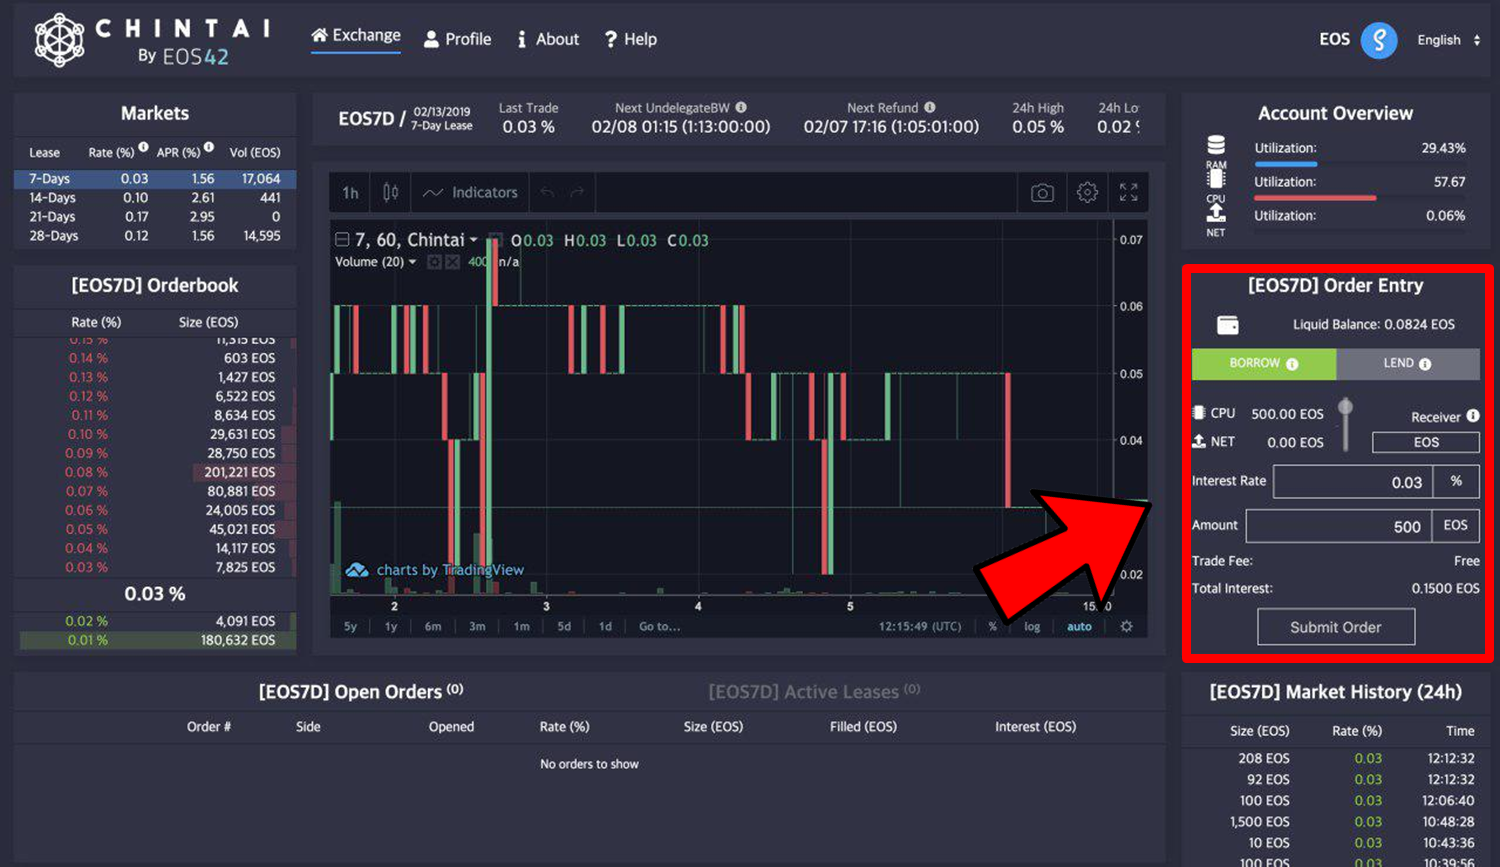1500x867 pixels.
Task: Click the RAM utilization progress bar
Action: click(x=1360, y=164)
